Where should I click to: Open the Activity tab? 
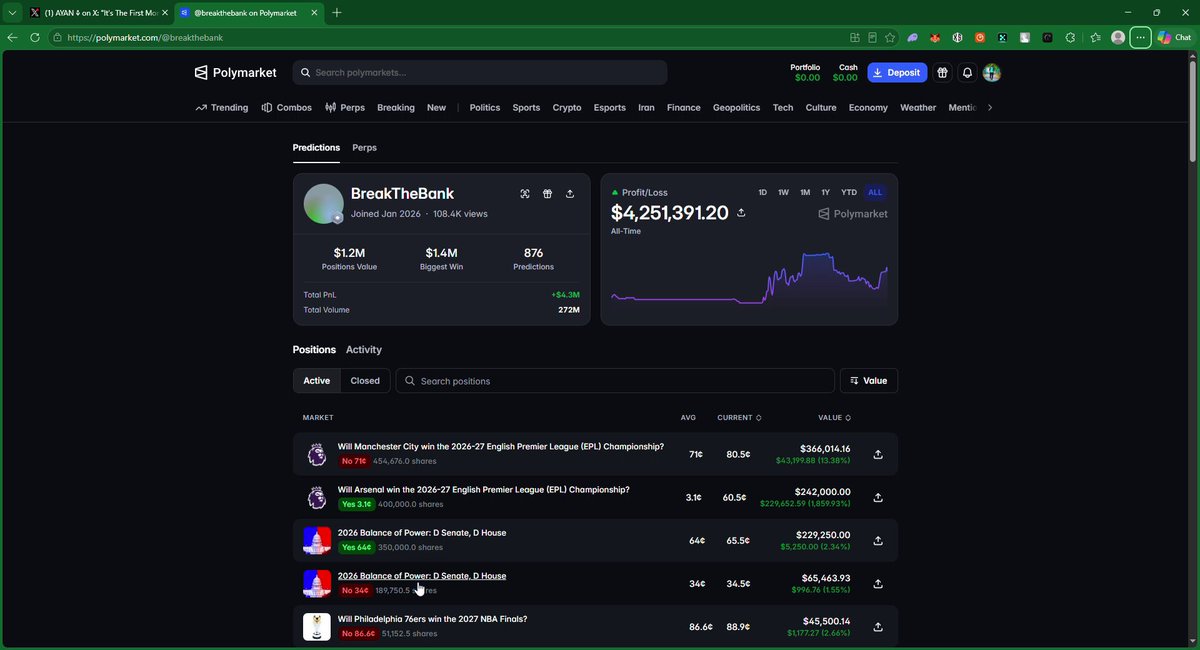(364, 349)
